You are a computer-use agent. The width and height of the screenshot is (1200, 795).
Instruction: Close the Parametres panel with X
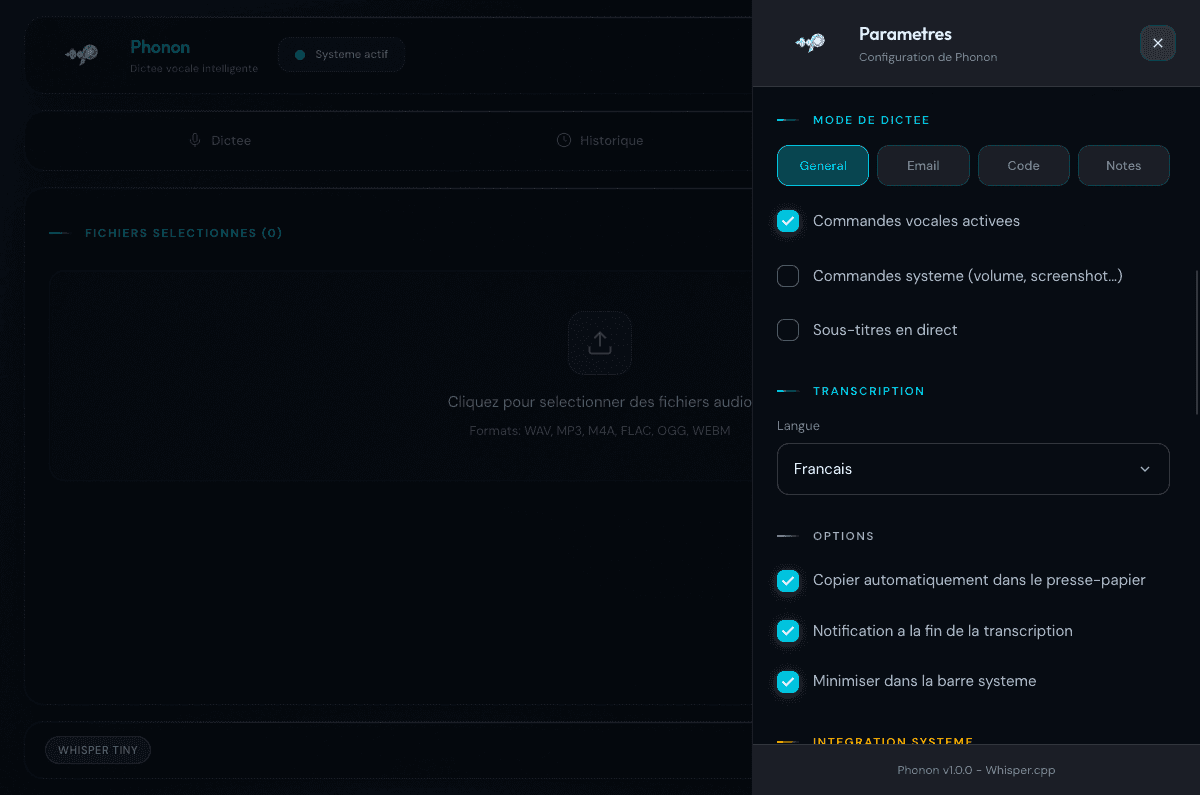1157,43
